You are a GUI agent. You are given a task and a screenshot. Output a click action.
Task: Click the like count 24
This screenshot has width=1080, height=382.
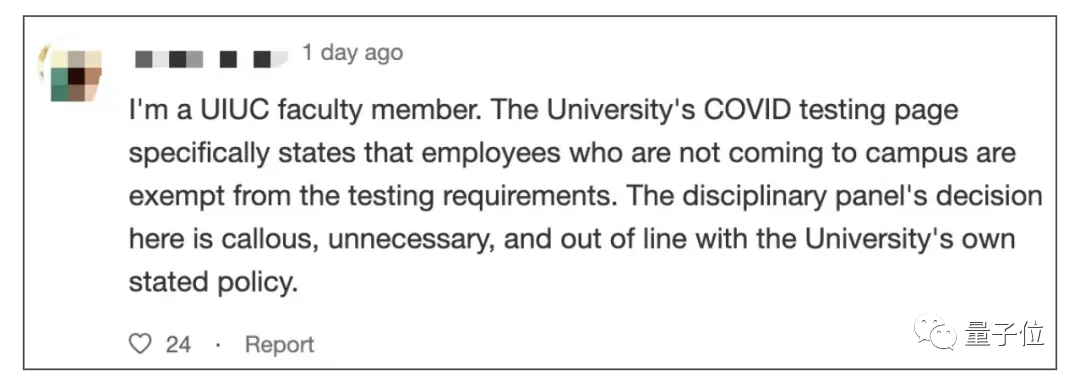178,344
